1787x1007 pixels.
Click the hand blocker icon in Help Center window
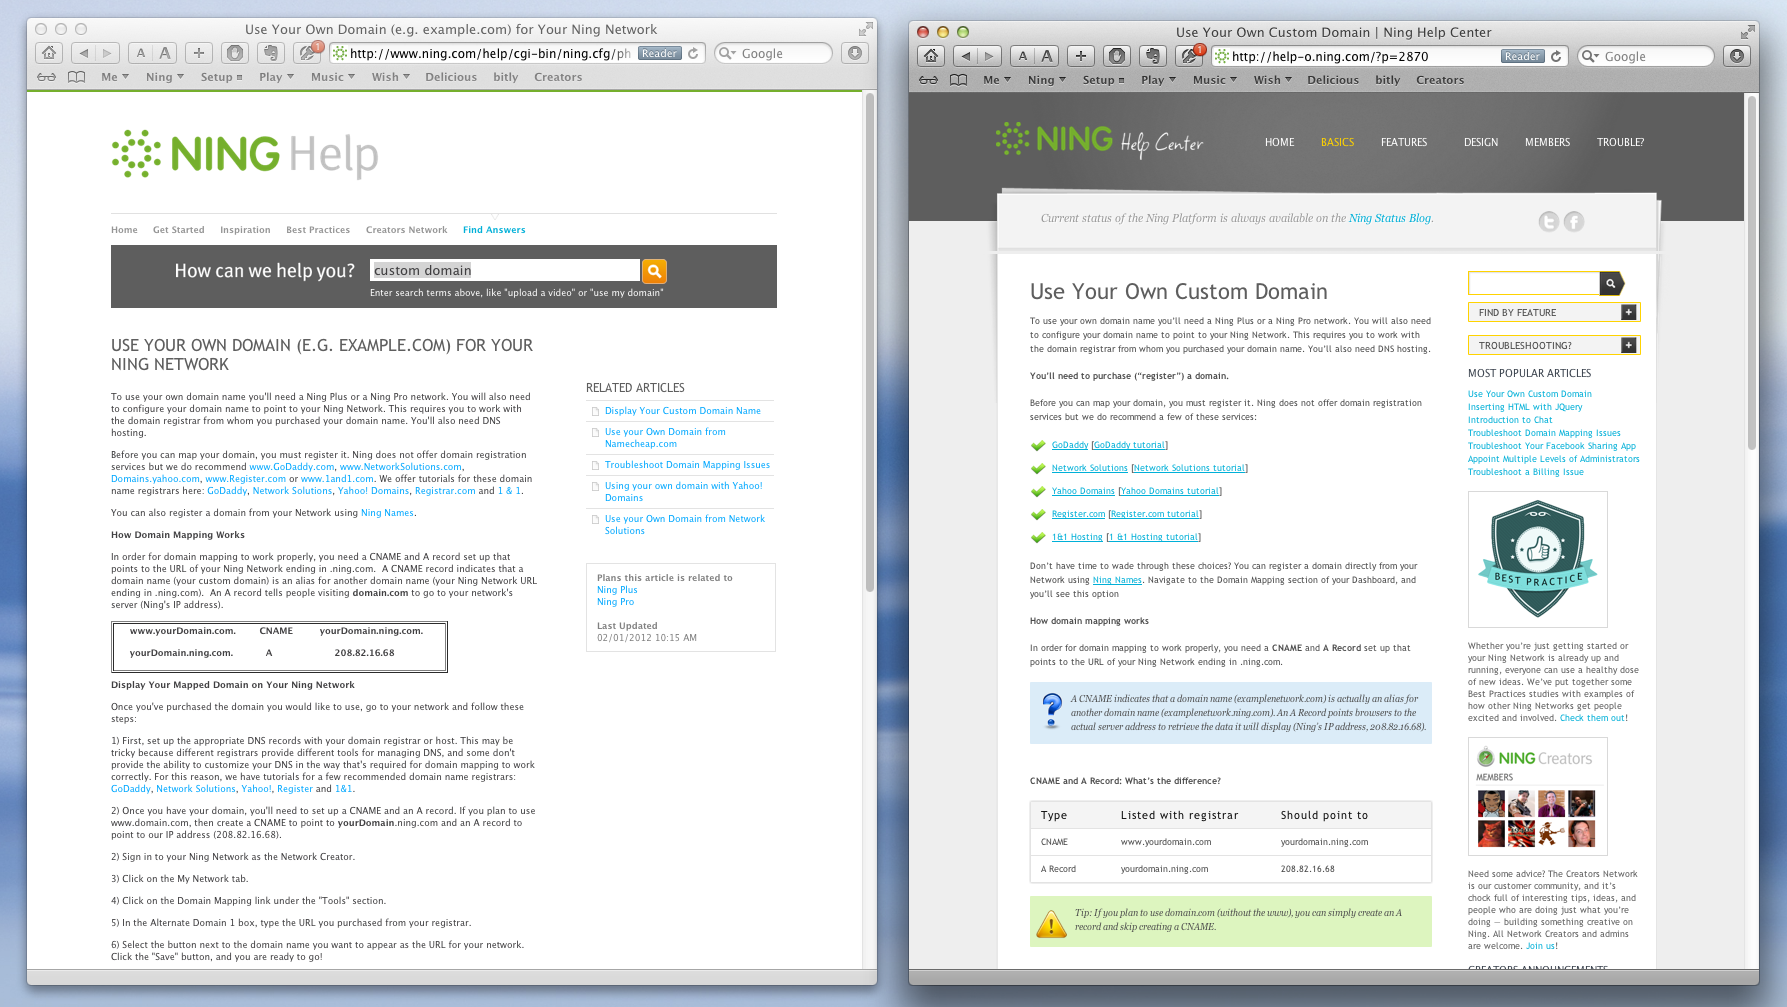click(x=1118, y=56)
